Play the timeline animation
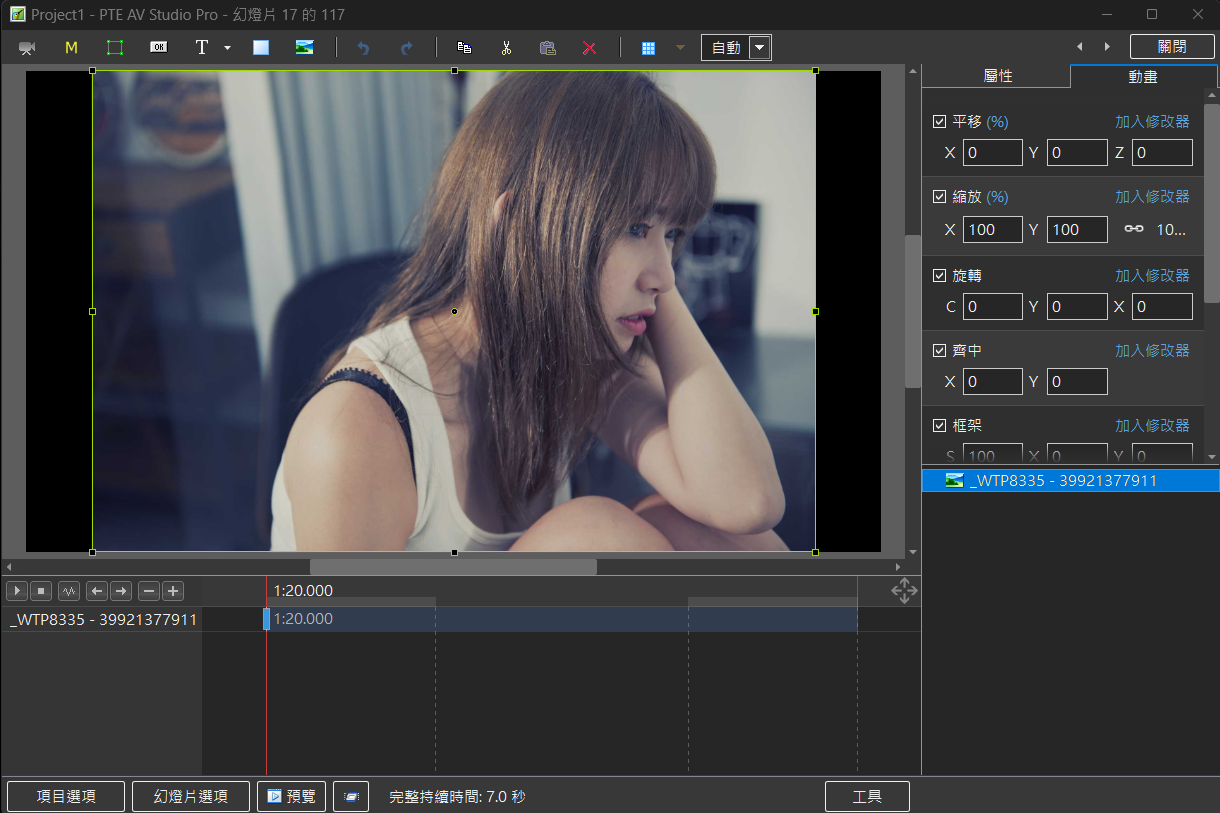The height and width of the screenshot is (813, 1220). coord(16,591)
